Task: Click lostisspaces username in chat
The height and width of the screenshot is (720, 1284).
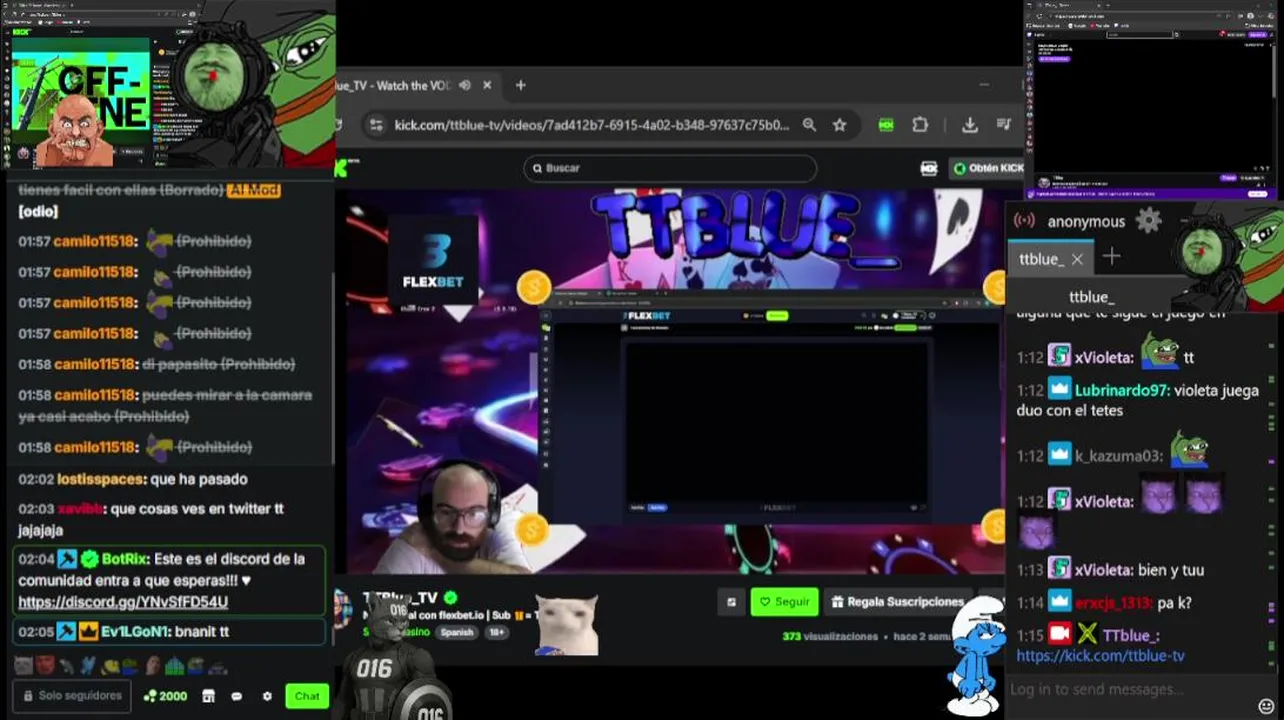Action: click(x=101, y=479)
